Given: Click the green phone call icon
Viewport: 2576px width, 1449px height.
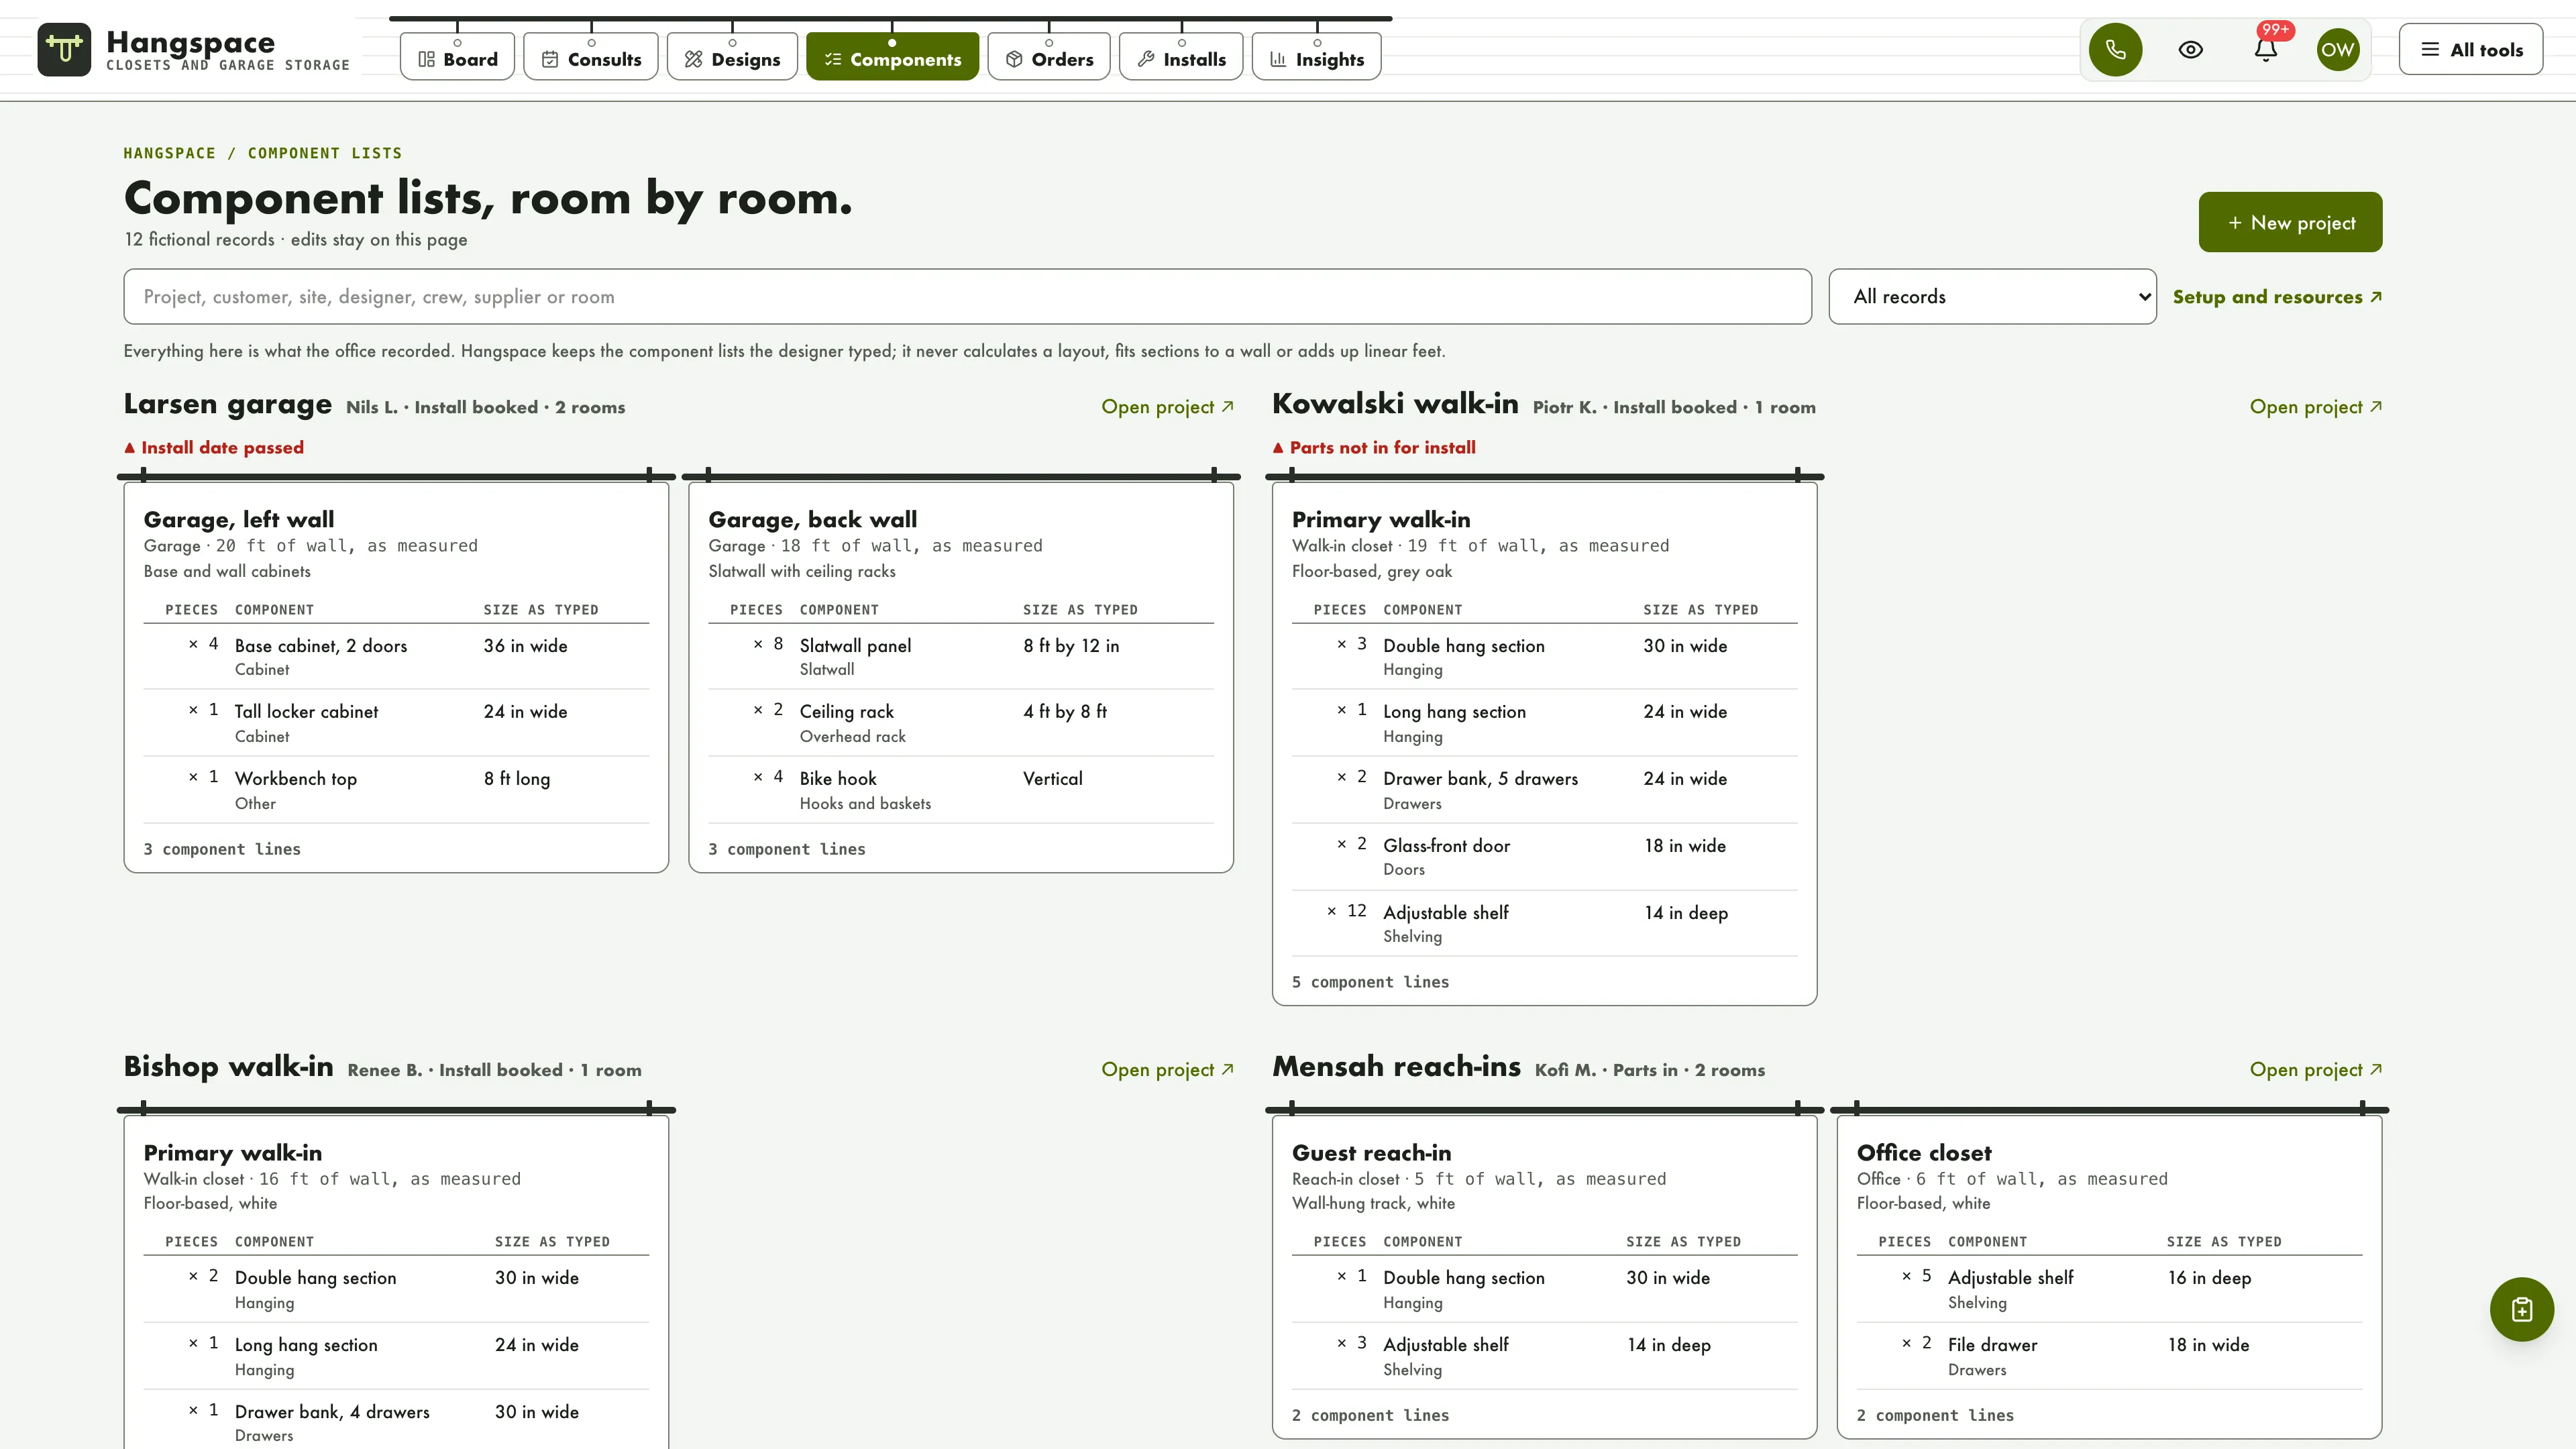Looking at the screenshot, I should [2115, 49].
